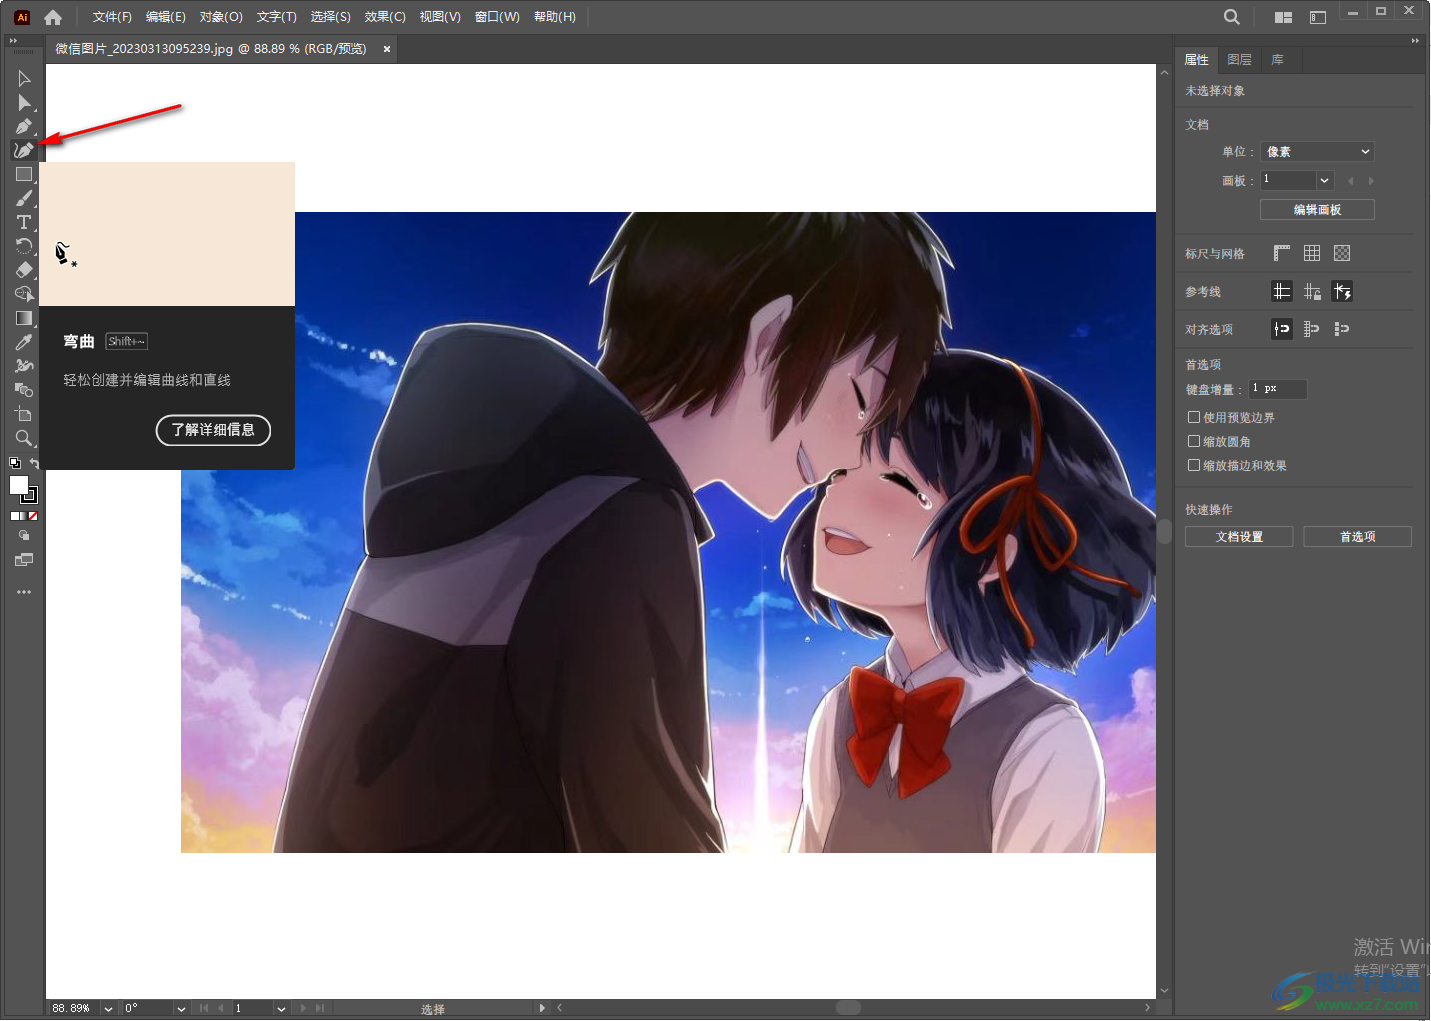Screen dimensions: 1431x1021
Task: Open rotation angle dropdown in status bar
Action: pos(181,1008)
